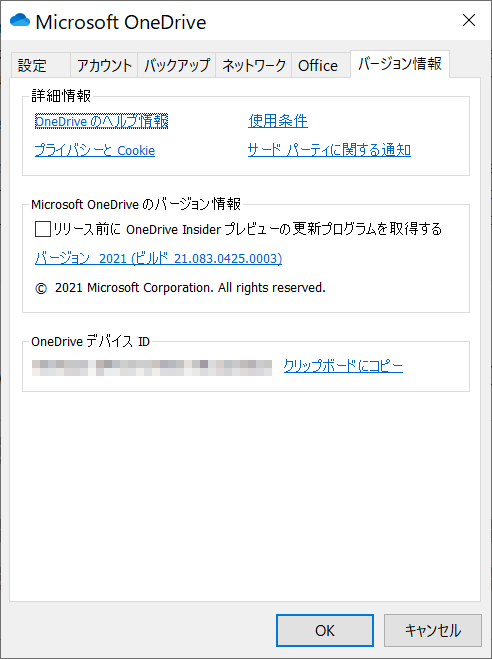Click the © 2021 Microsoft Corporation copyright text
The width and height of the screenshot is (492, 659).
coord(180,288)
